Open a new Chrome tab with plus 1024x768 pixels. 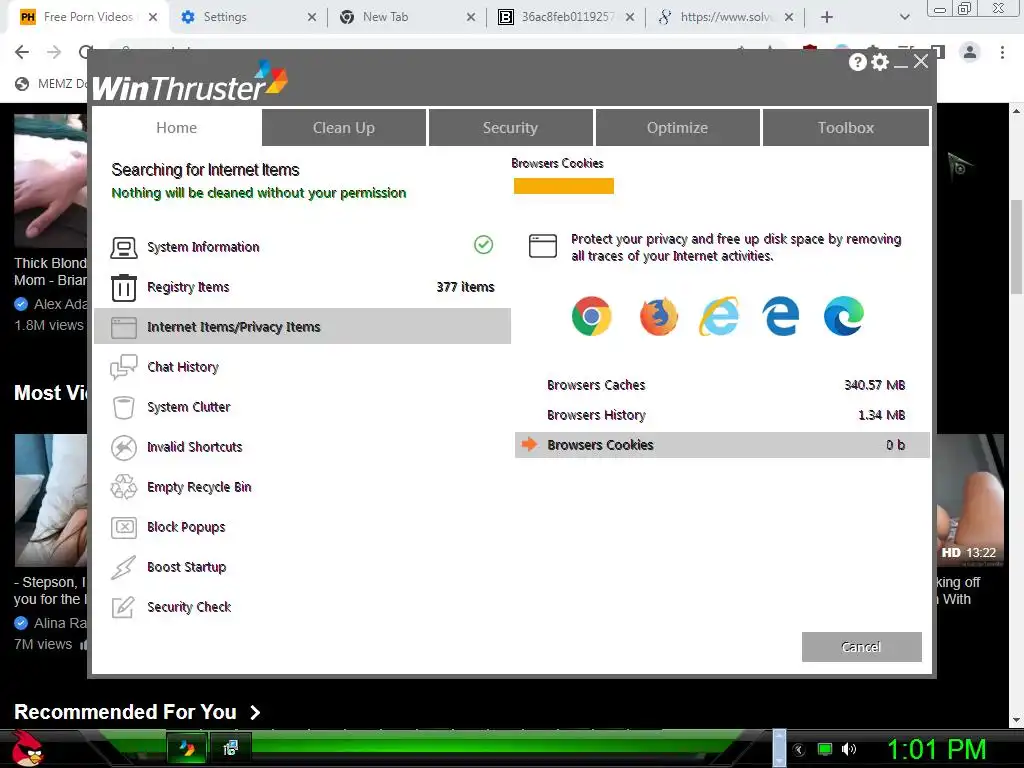pyautogui.click(x=827, y=17)
